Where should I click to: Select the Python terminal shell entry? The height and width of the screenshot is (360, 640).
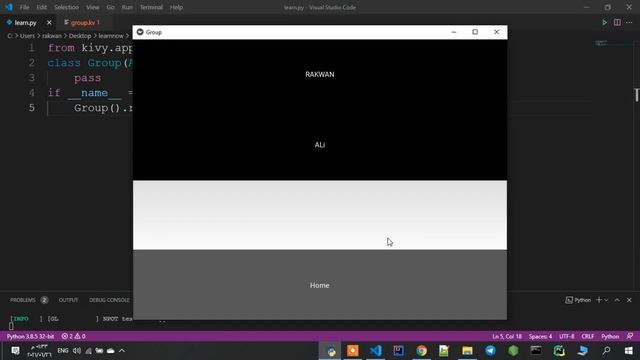(578, 300)
